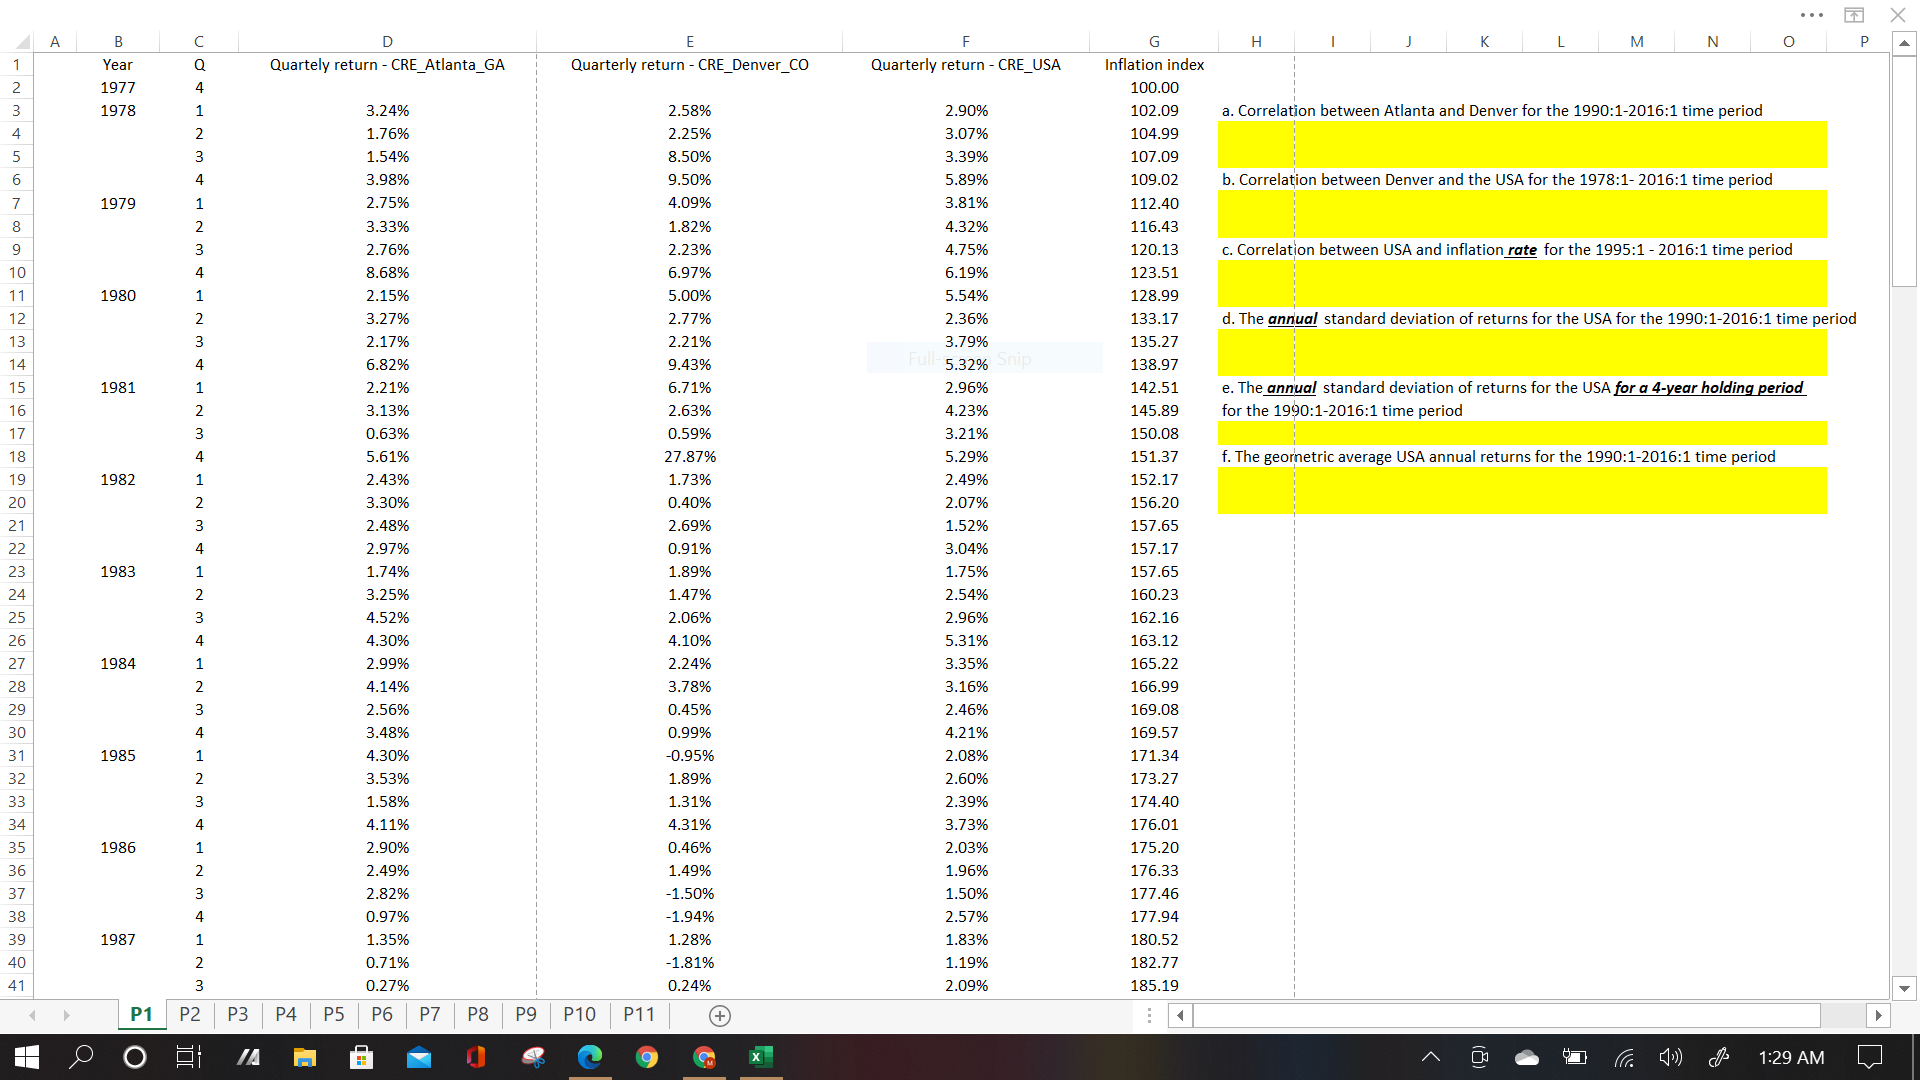Select the Inflation index header cell
1920x1080 pixels.
coord(1153,65)
